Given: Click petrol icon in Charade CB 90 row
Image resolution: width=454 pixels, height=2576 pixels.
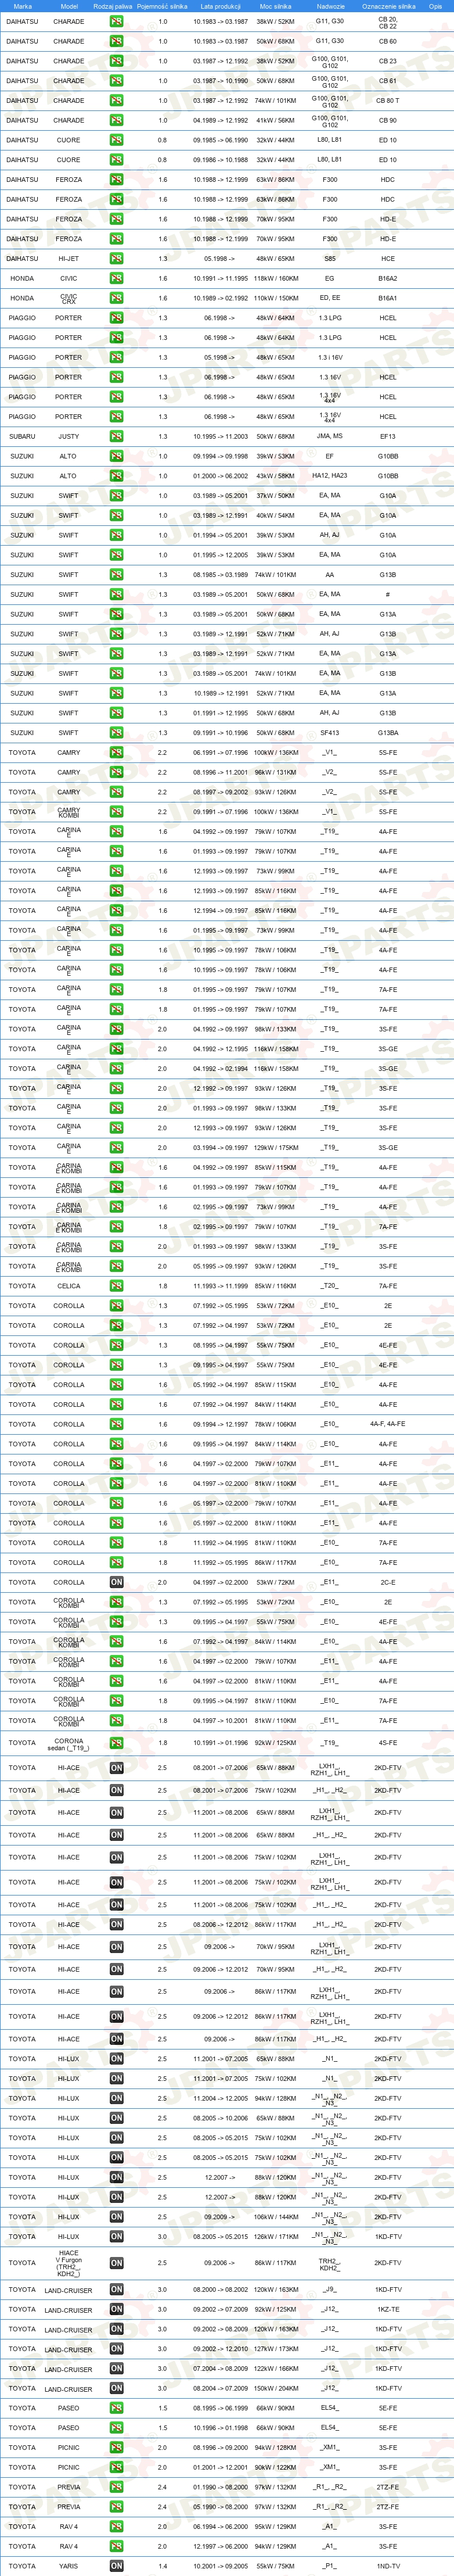Looking at the screenshot, I should click(117, 120).
